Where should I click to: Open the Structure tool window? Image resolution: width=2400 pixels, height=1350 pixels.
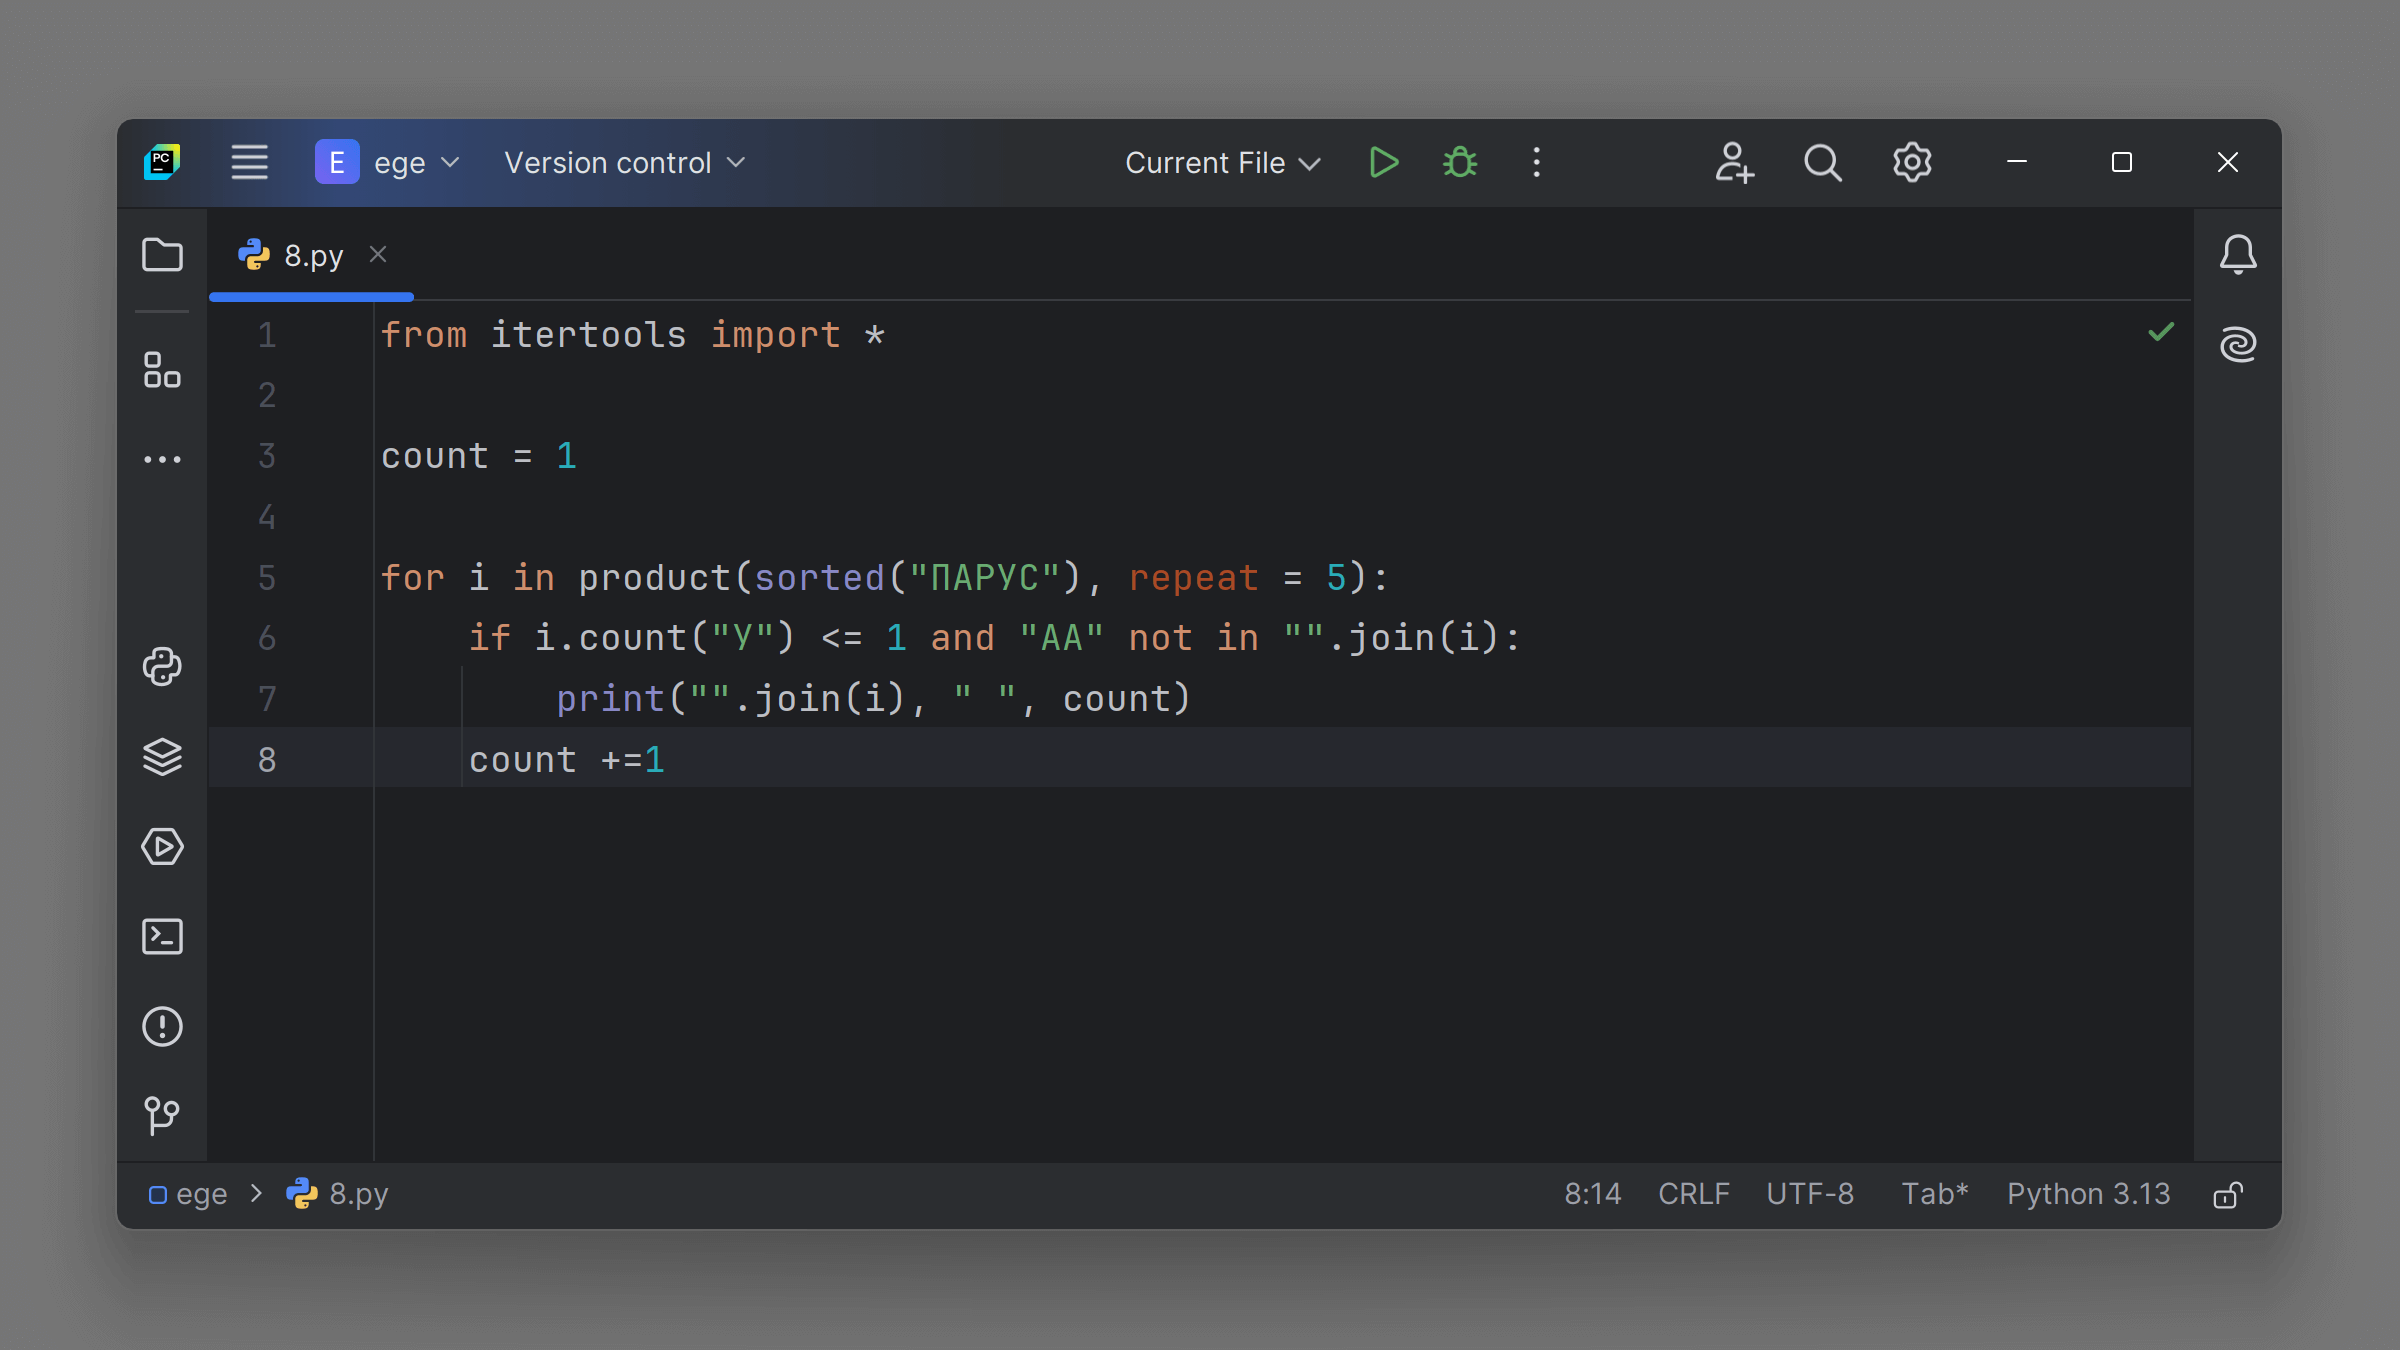(162, 369)
